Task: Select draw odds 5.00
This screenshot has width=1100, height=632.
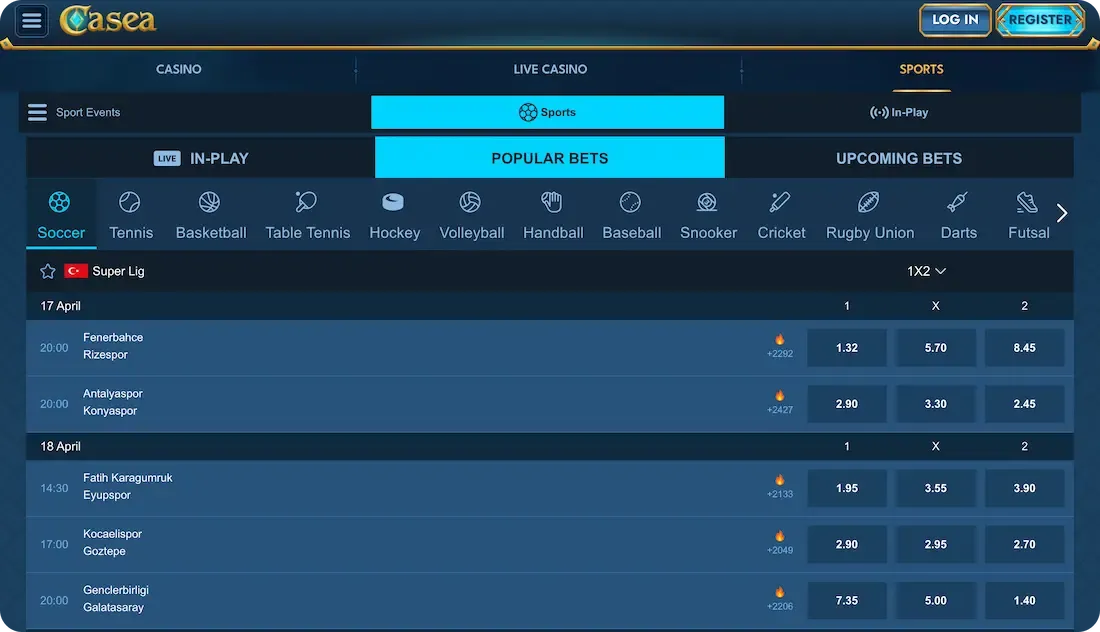Action: (935, 600)
